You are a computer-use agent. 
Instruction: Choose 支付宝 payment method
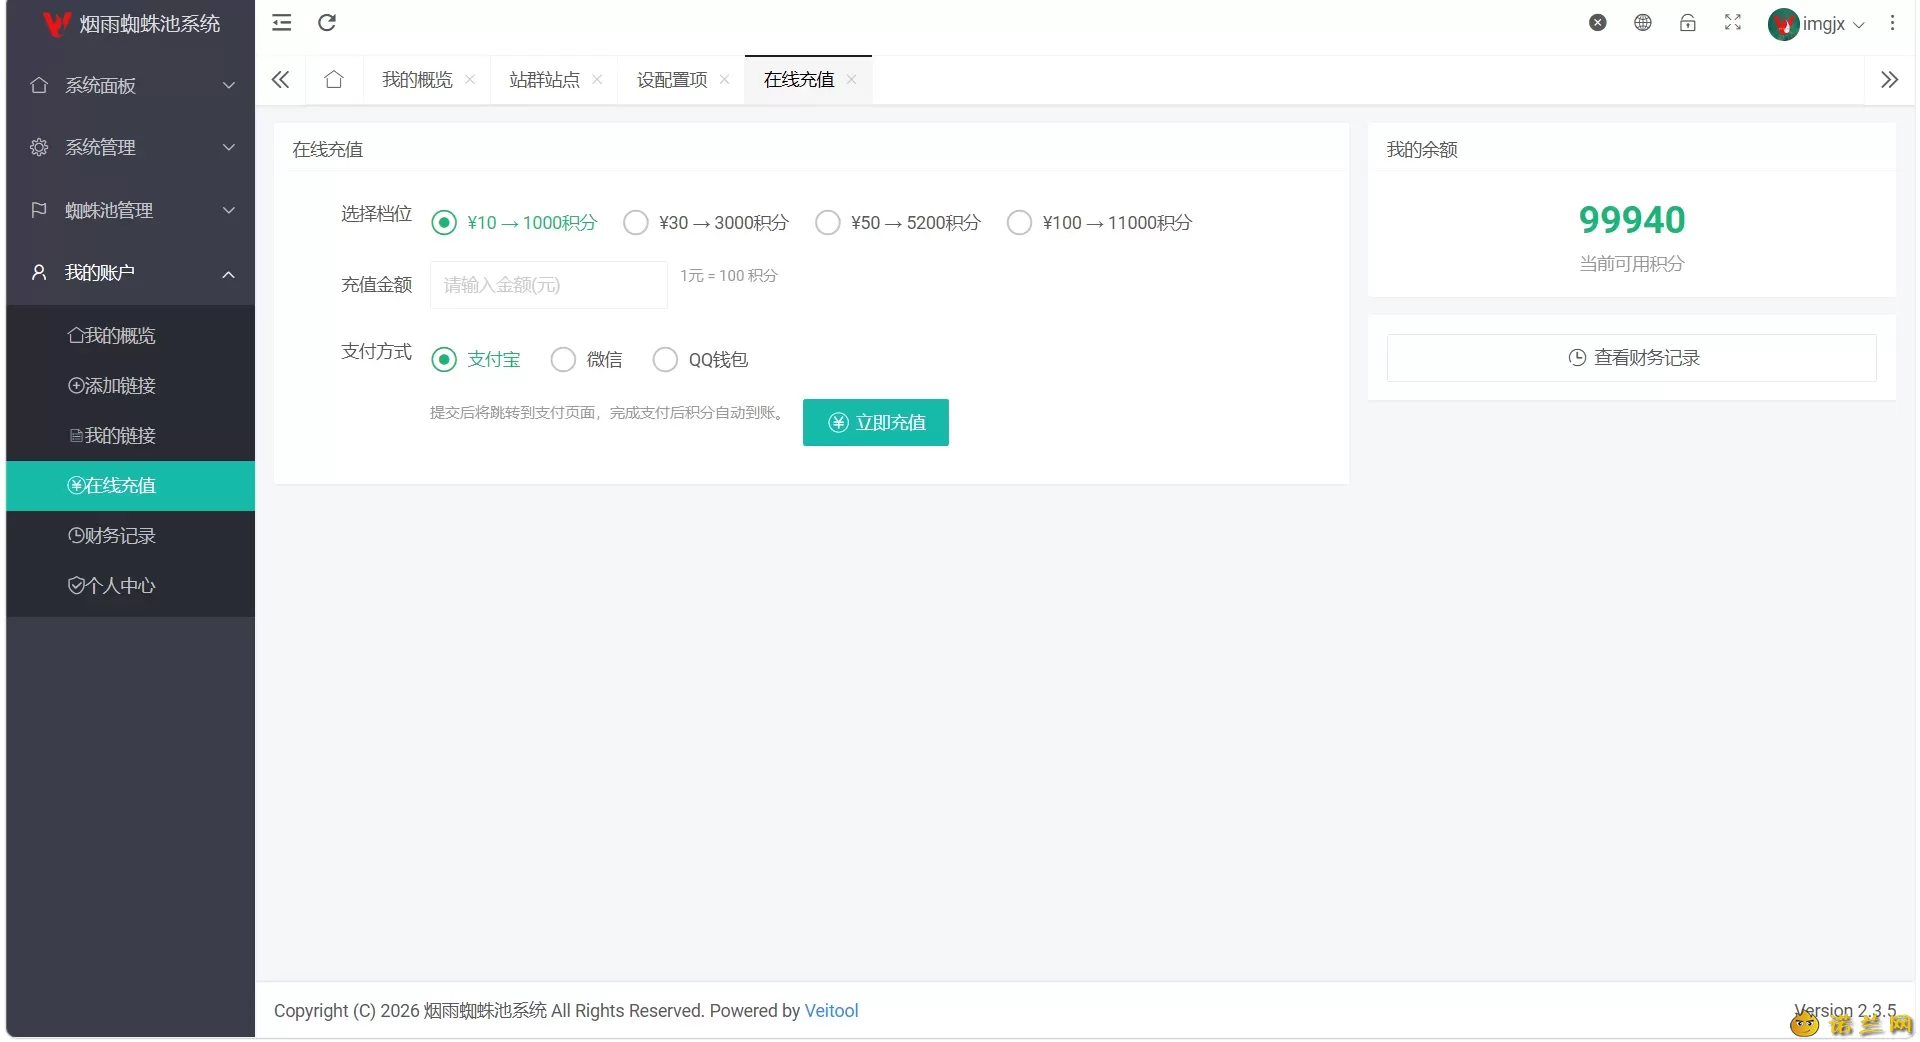coord(476,360)
